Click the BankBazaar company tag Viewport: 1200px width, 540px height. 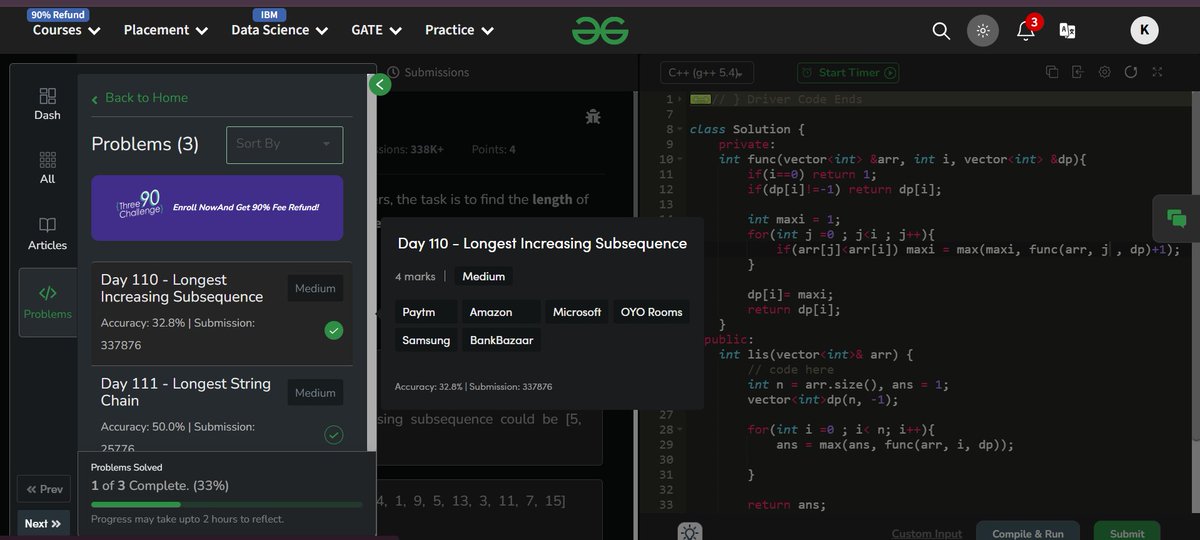tap(501, 340)
